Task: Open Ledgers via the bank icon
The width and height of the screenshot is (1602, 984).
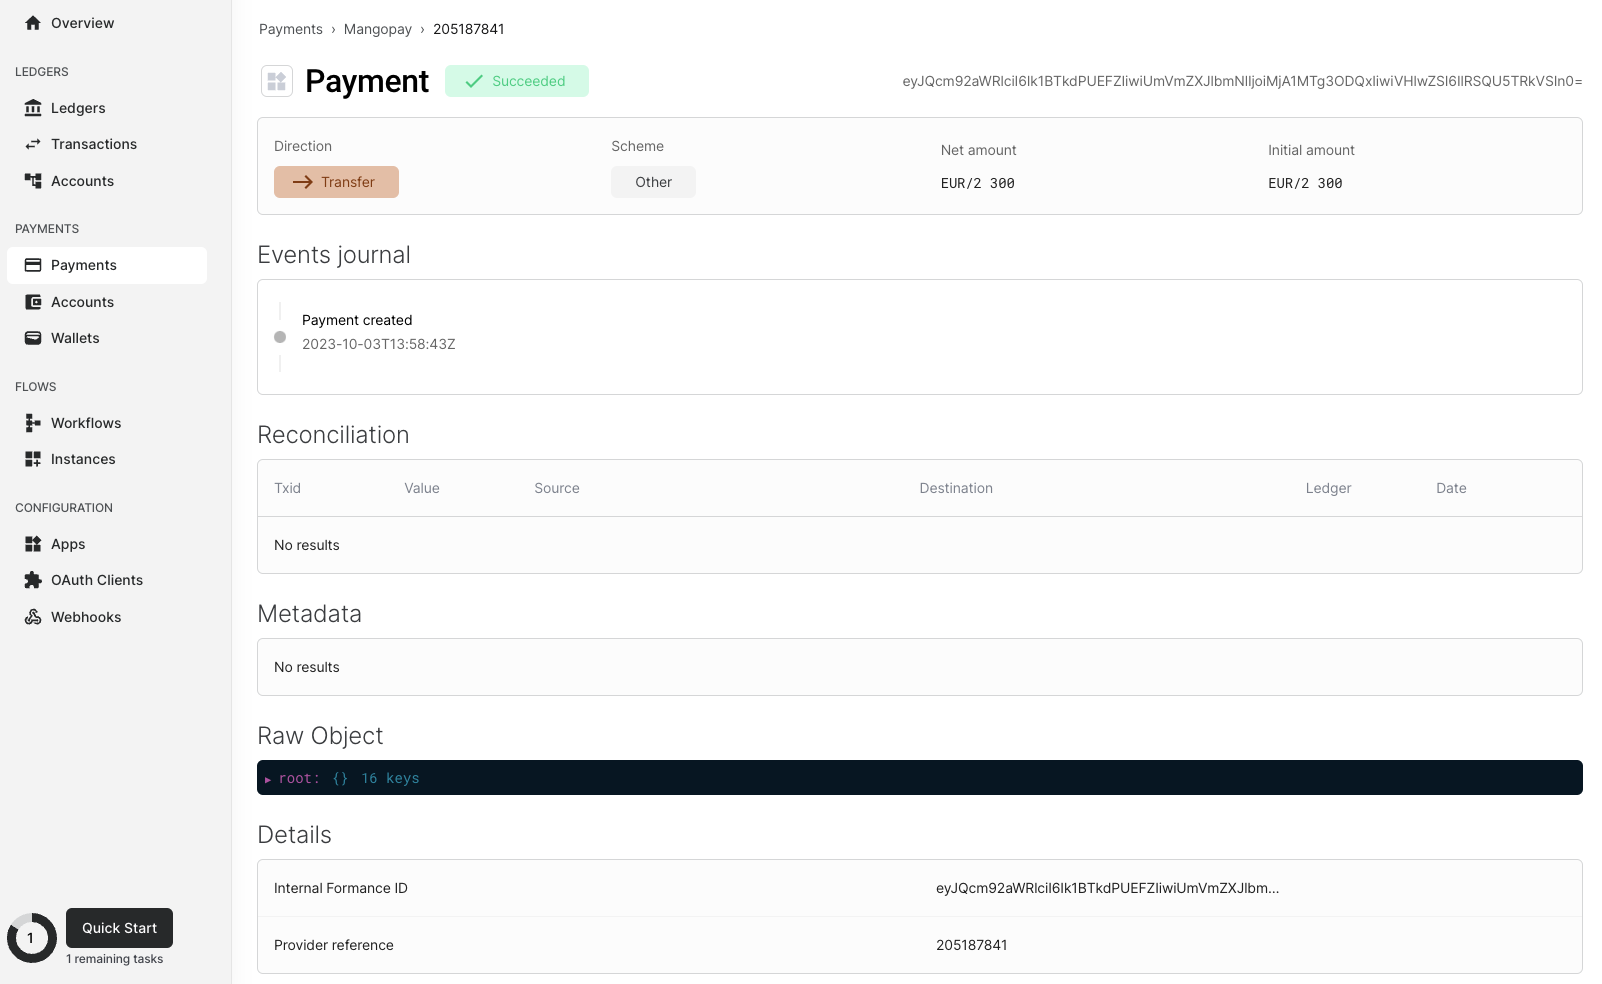Action: coord(33,108)
